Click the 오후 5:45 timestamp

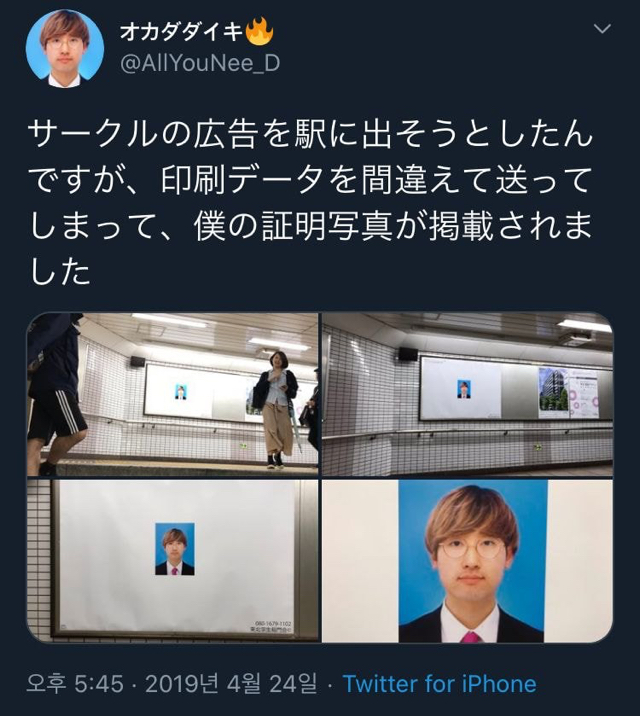coord(75,684)
